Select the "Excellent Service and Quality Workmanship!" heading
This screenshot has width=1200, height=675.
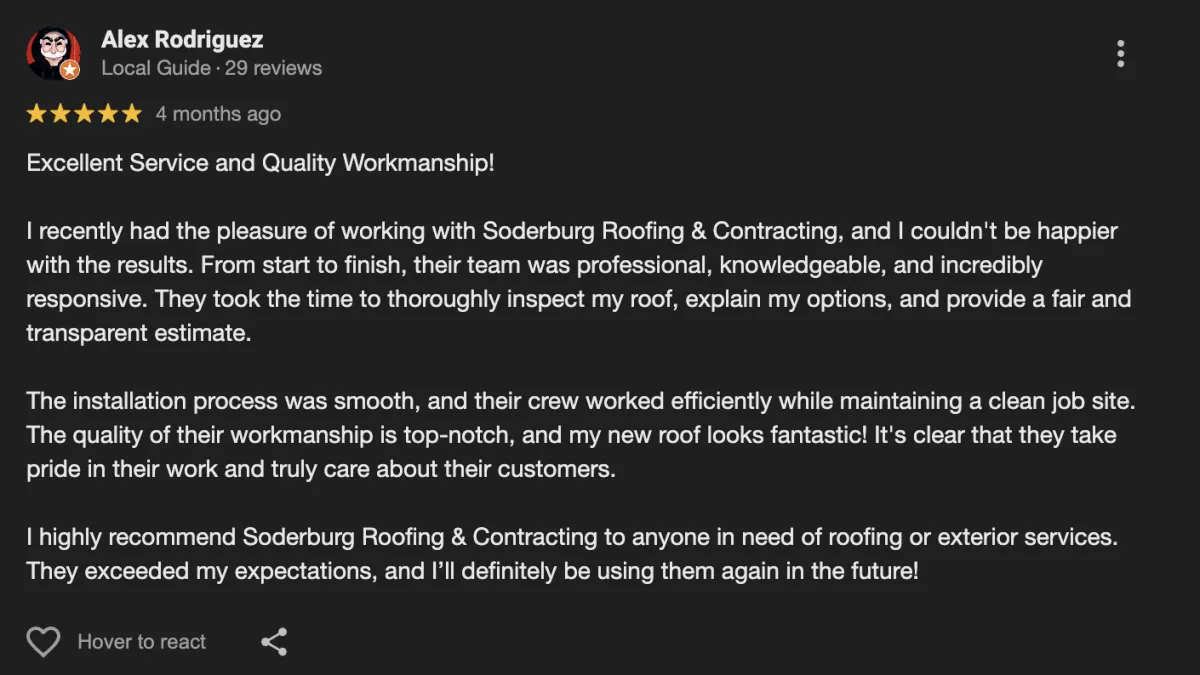(x=261, y=163)
